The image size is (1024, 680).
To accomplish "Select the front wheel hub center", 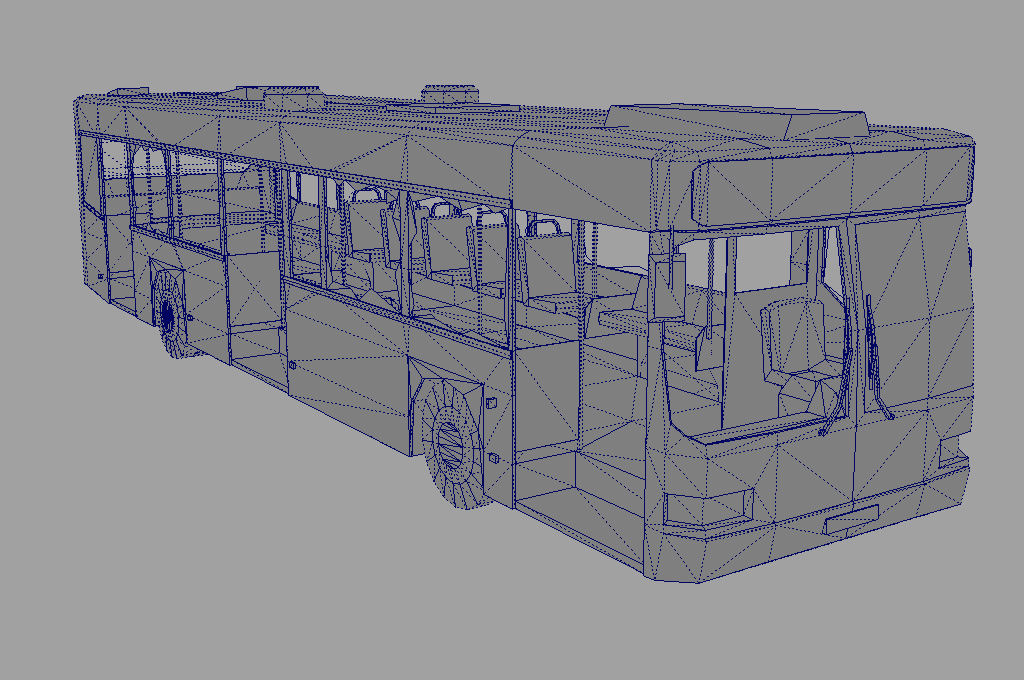I will [449, 444].
